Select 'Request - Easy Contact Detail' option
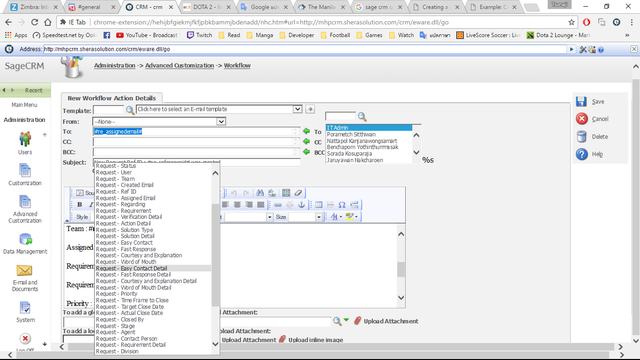The height and width of the screenshot is (360, 640). [153, 268]
